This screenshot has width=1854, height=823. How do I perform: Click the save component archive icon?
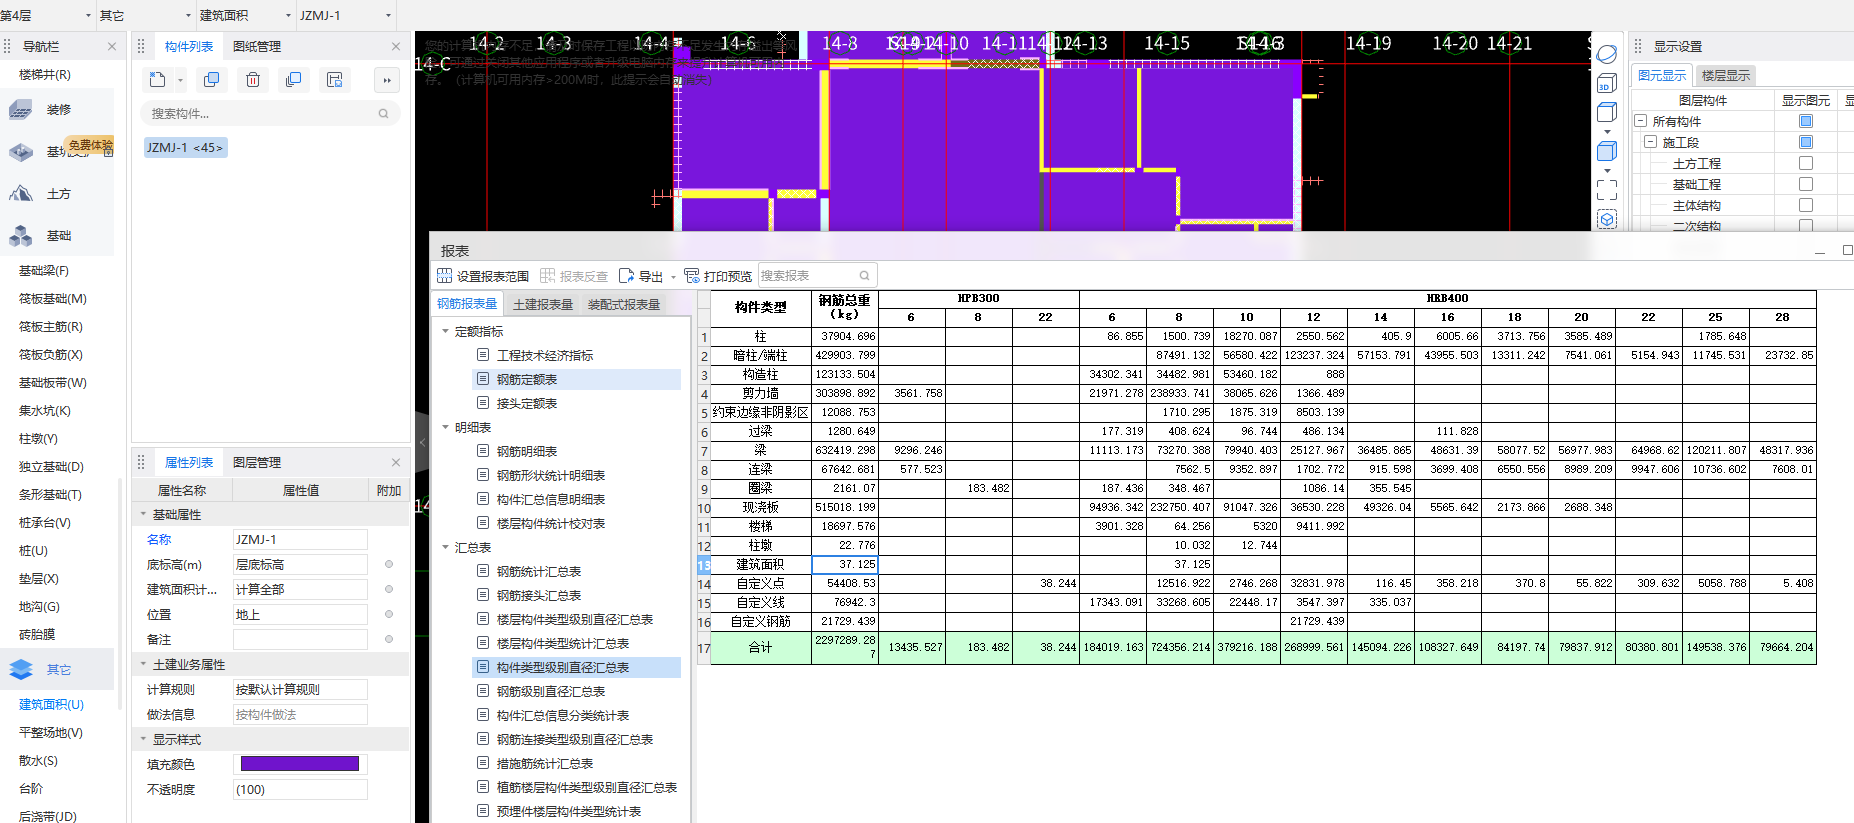[335, 80]
